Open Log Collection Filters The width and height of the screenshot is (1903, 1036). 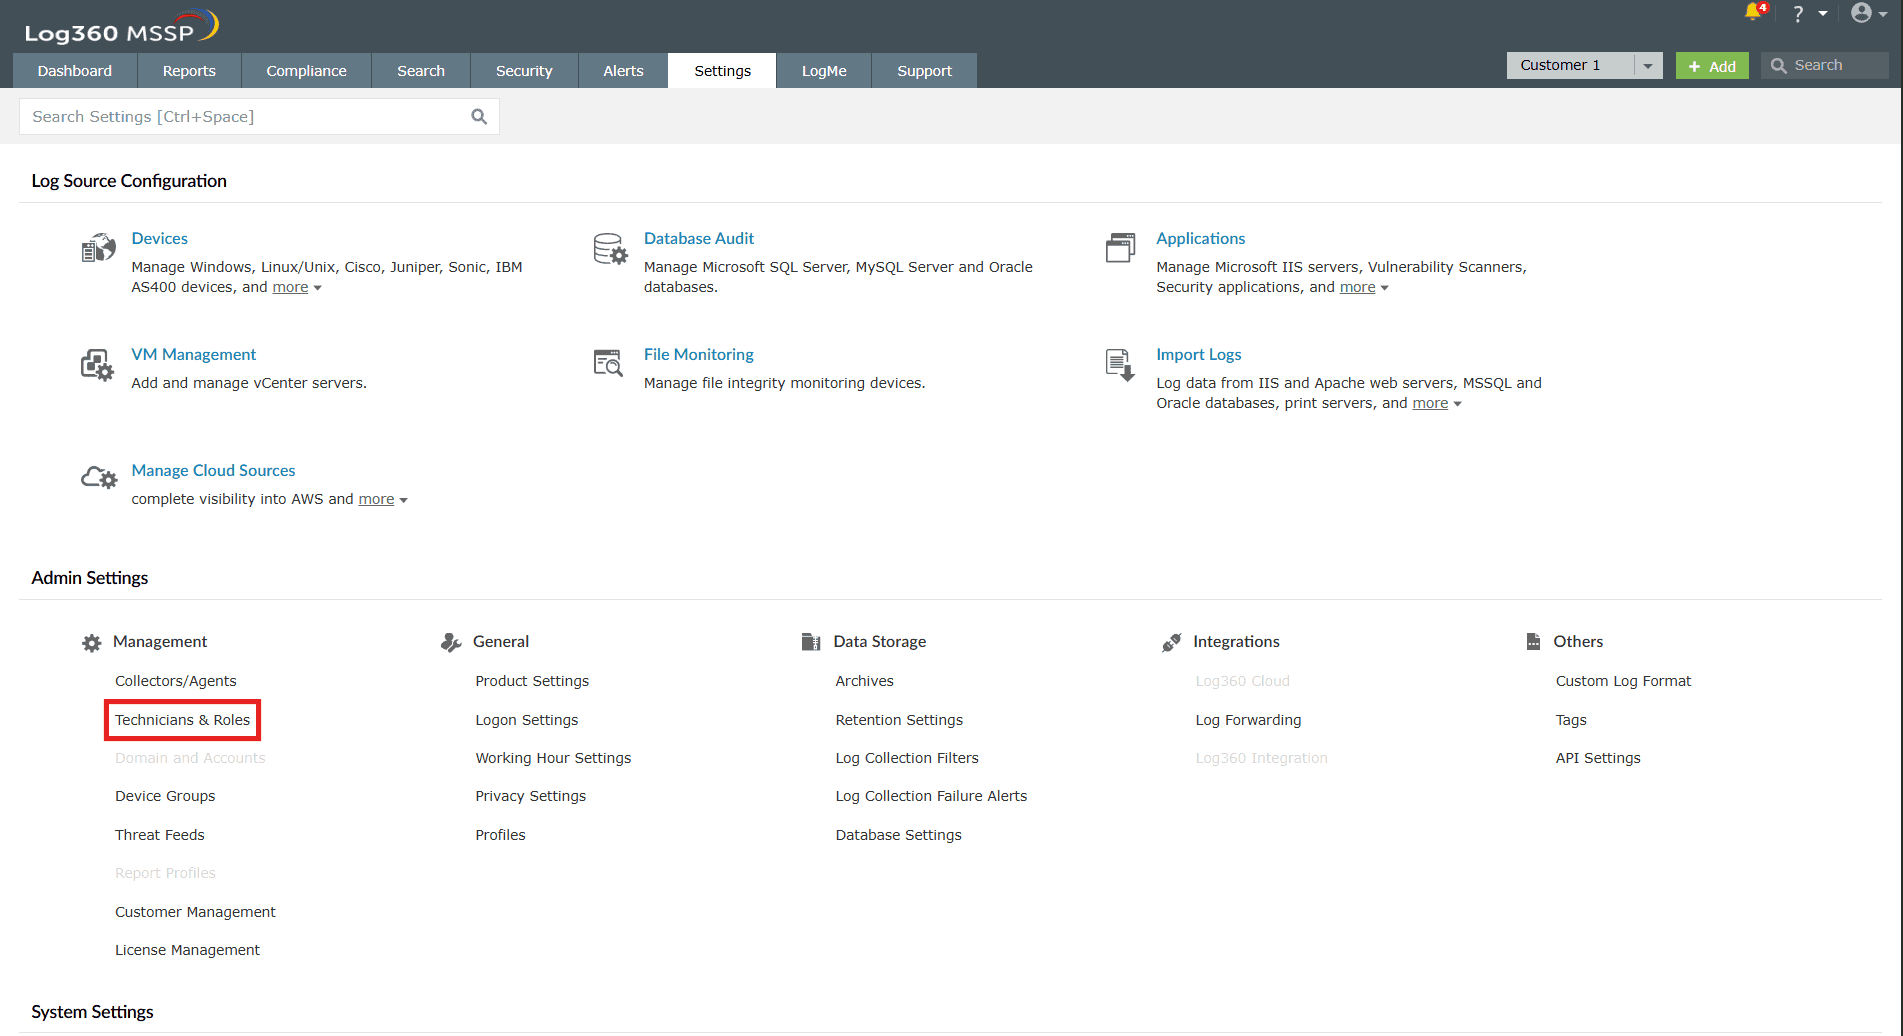point(907,758)
